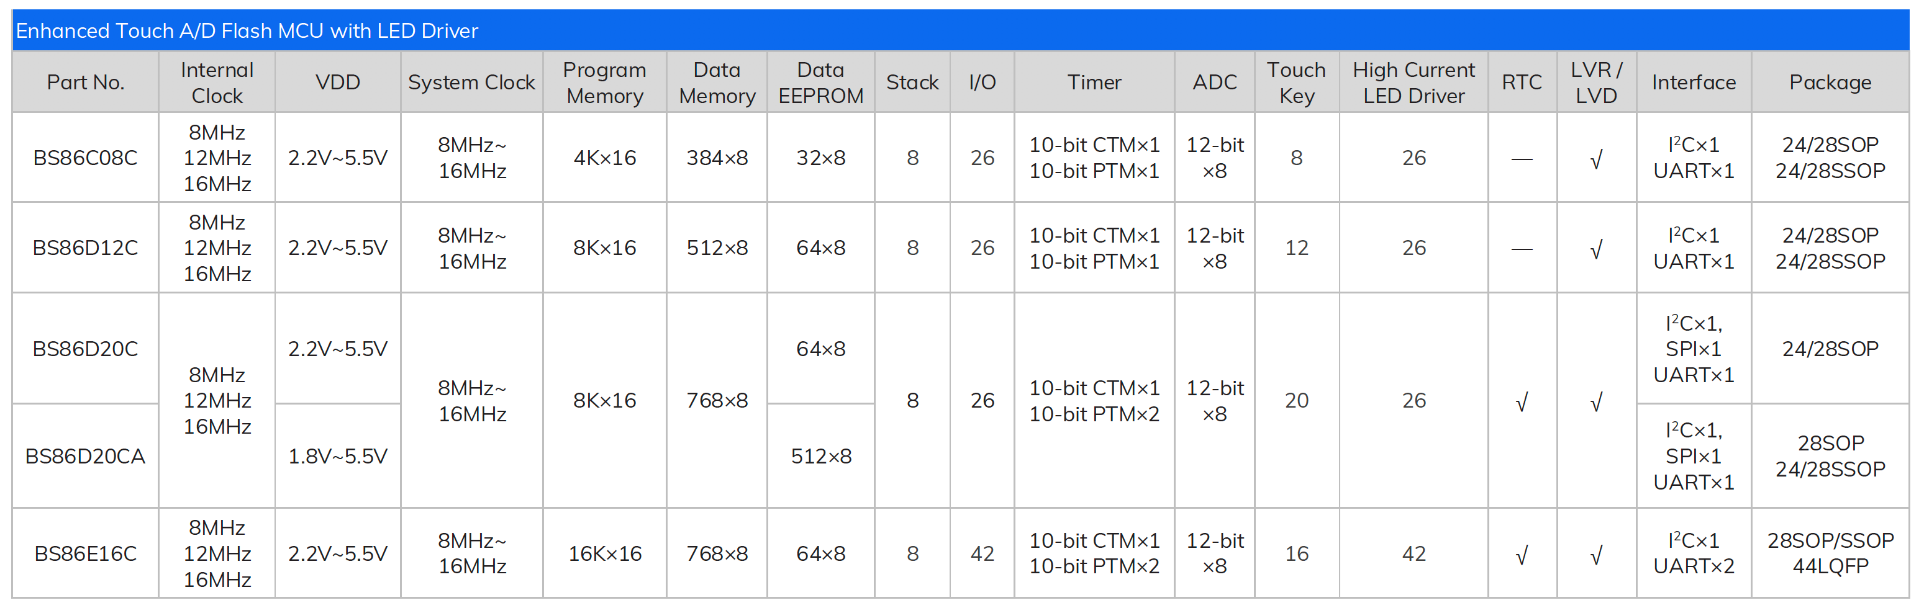The image size is (1919, 608).
Task: Select the Program Memory column header
Action: pos(604,83)
